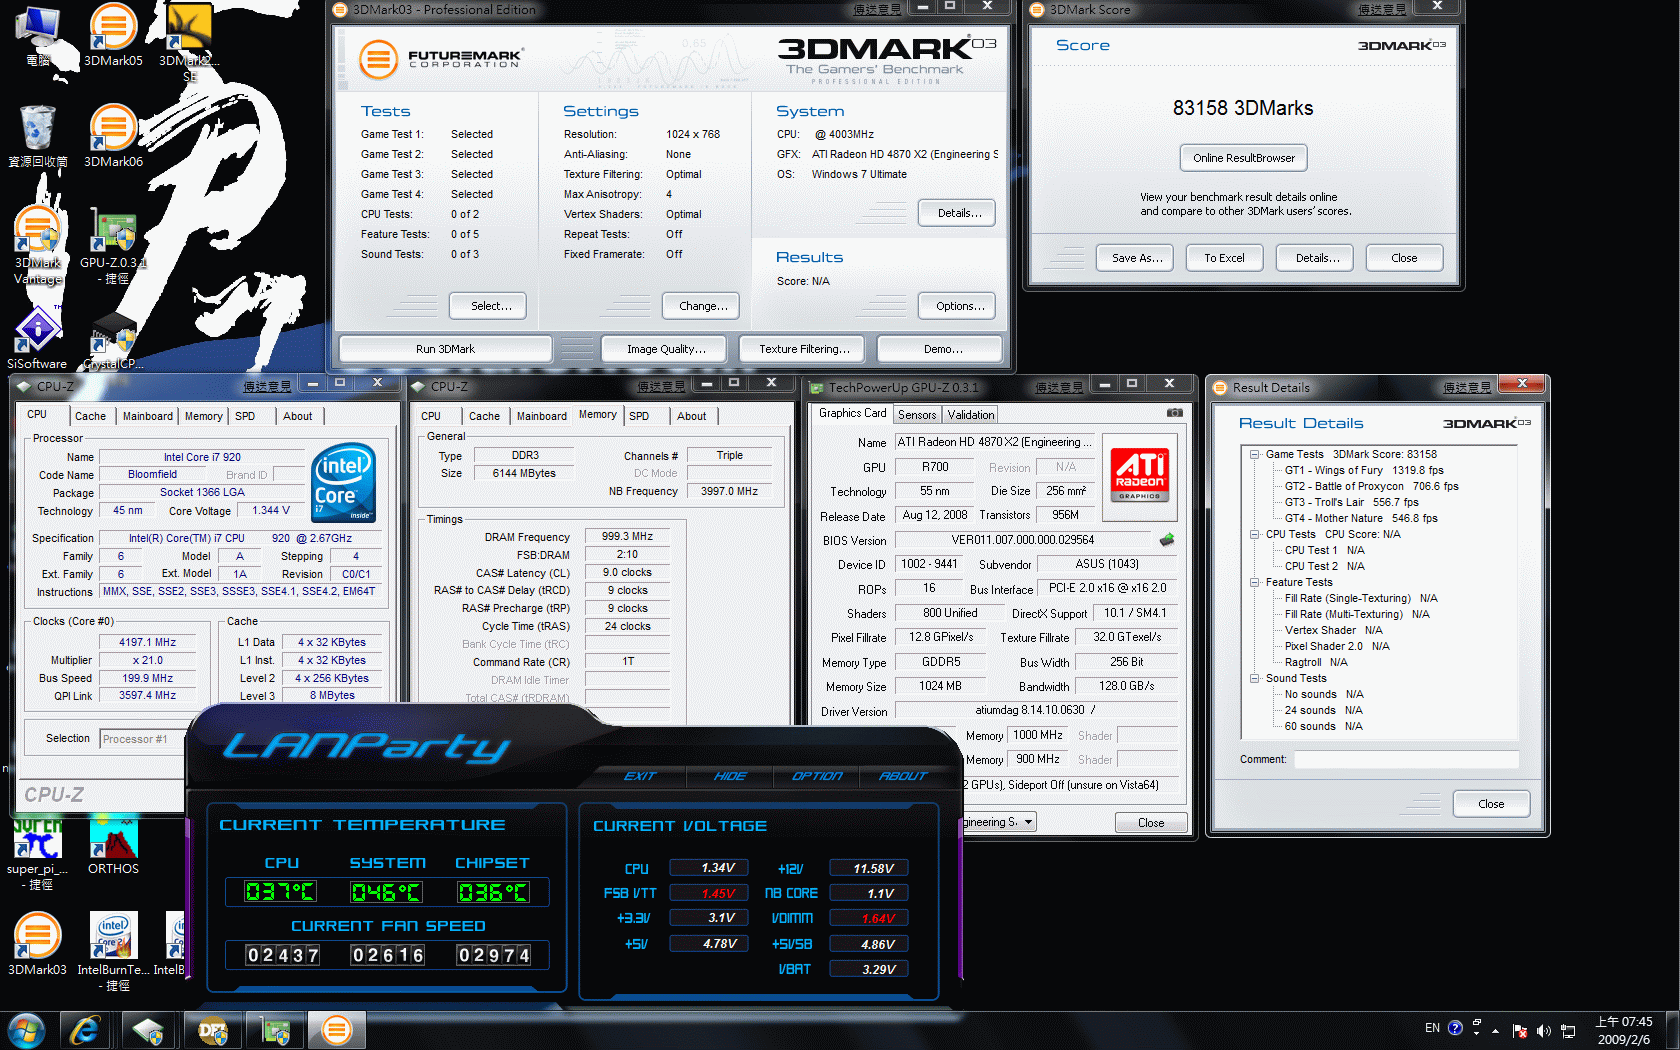Image resolution: width=1680 pixels, height=1050 pixels.
Task: Open the About tab in memory CPU-Z window
Action: pos(691,416)
